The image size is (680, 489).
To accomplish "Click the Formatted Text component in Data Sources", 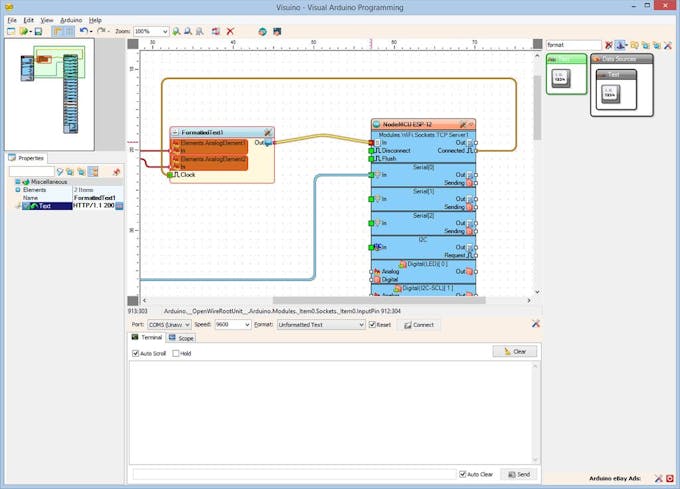I will tap(612, 93).
